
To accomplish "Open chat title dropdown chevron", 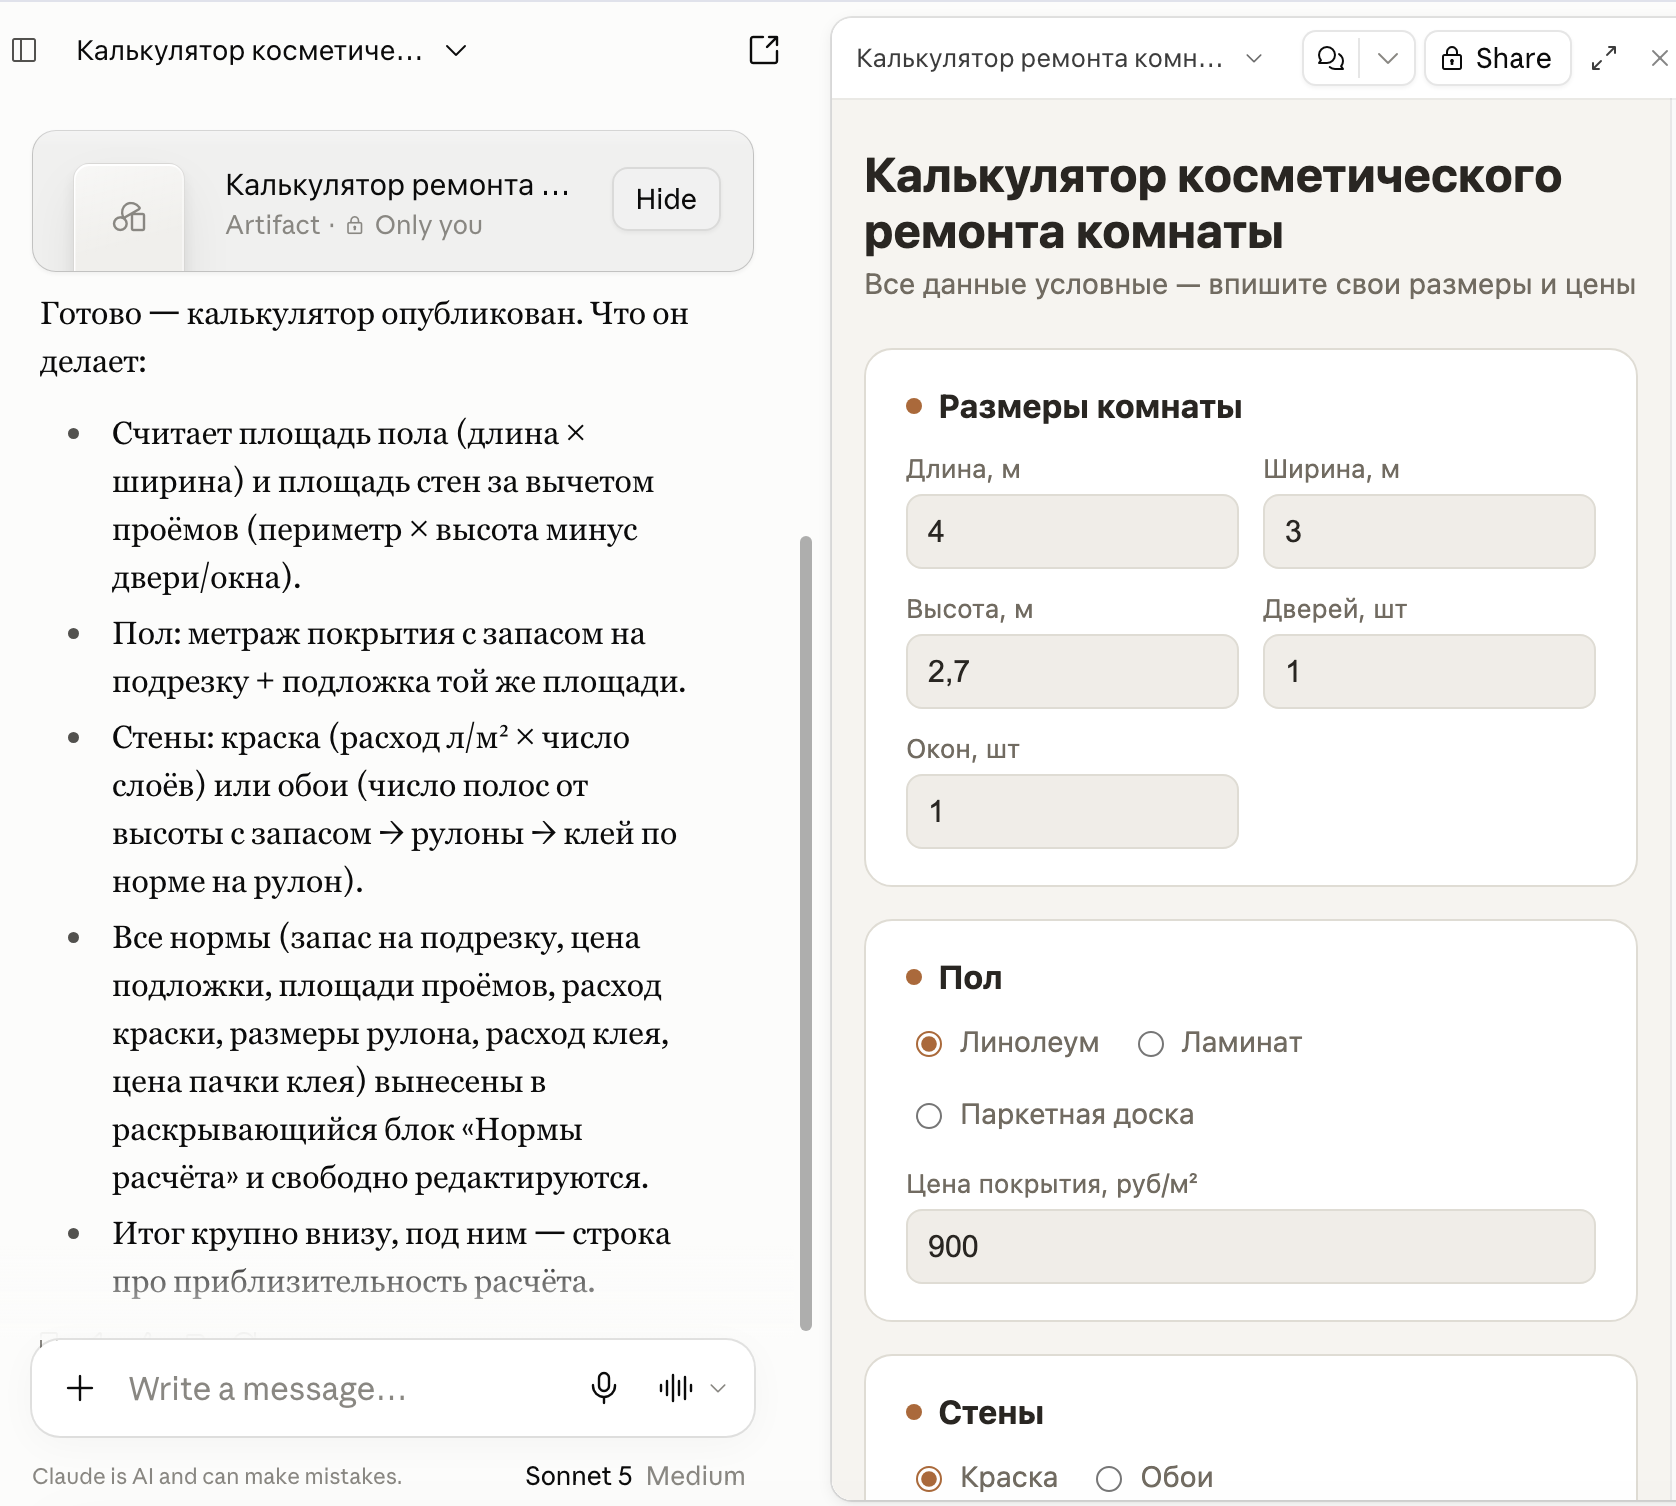I will [x=456, y=50].
